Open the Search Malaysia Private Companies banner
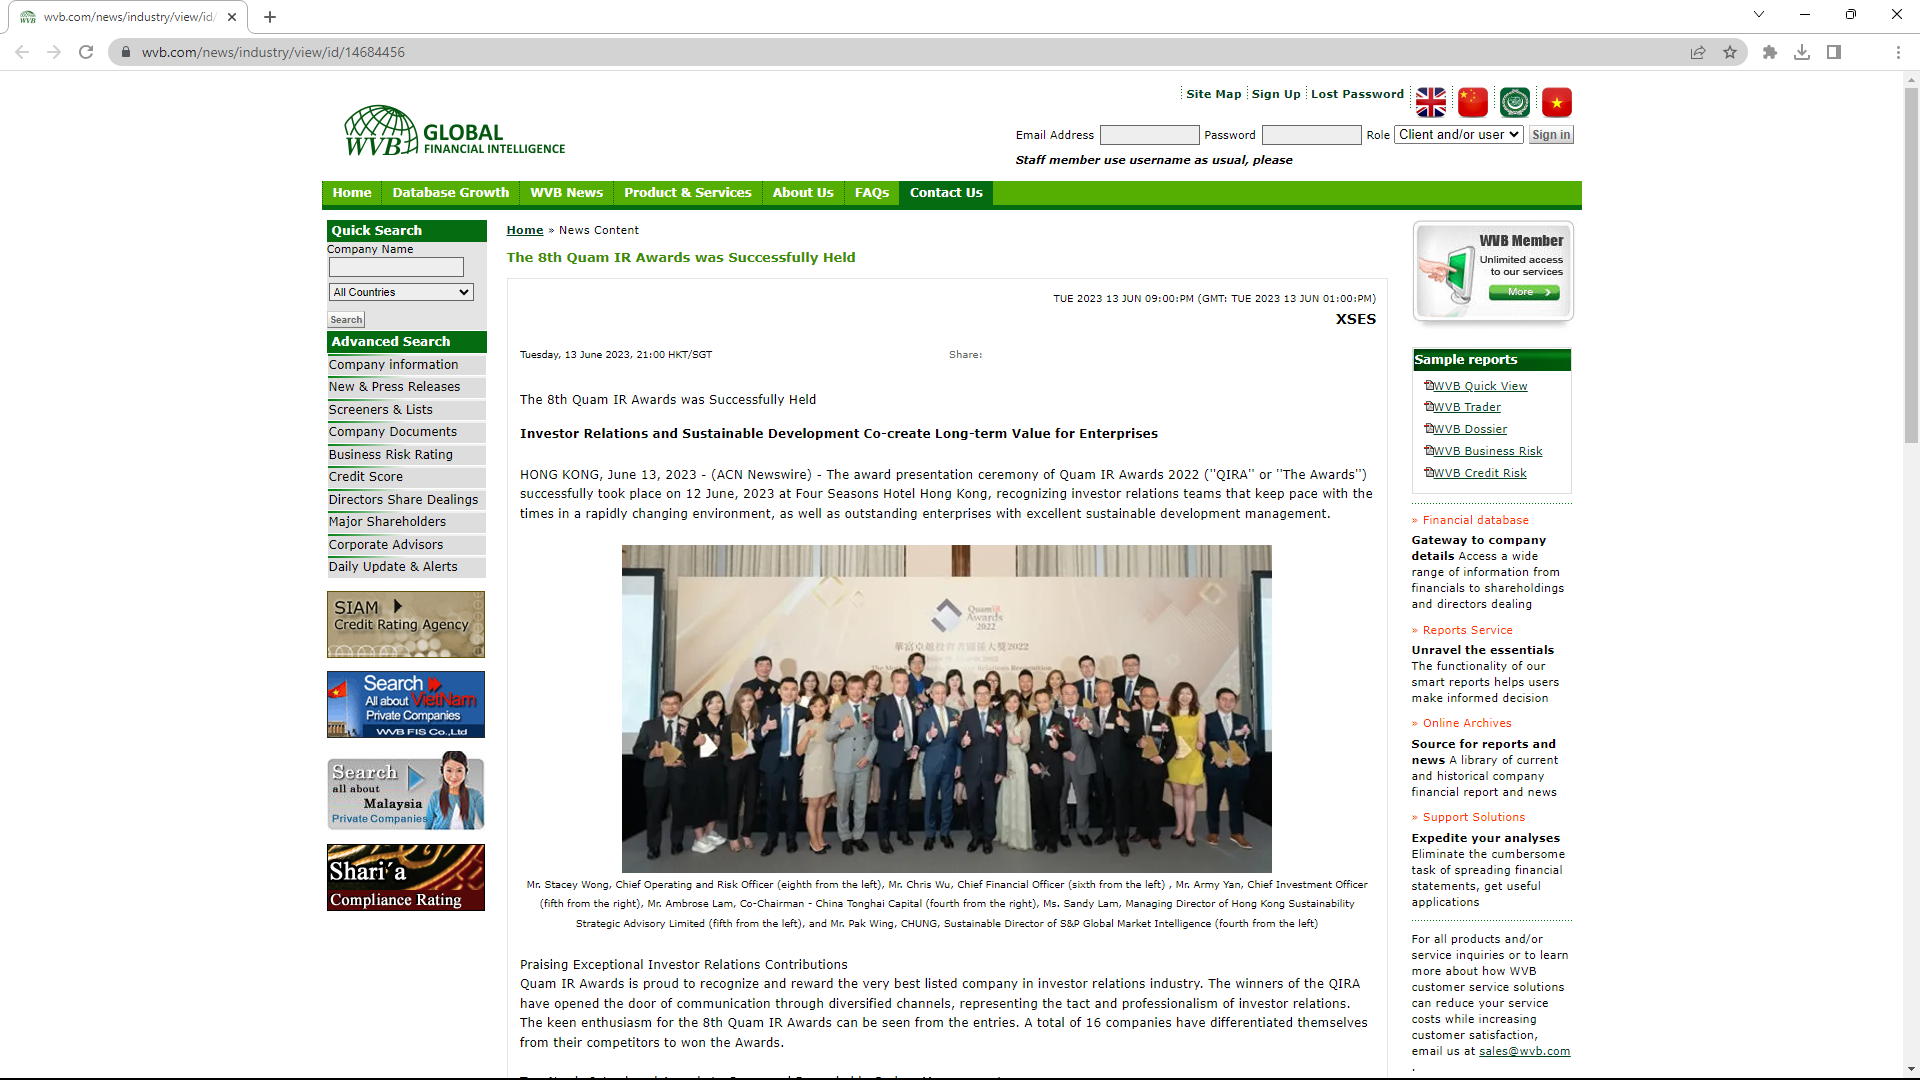Viewport: 1920px width, 1080px height. [x=406, y=793]
